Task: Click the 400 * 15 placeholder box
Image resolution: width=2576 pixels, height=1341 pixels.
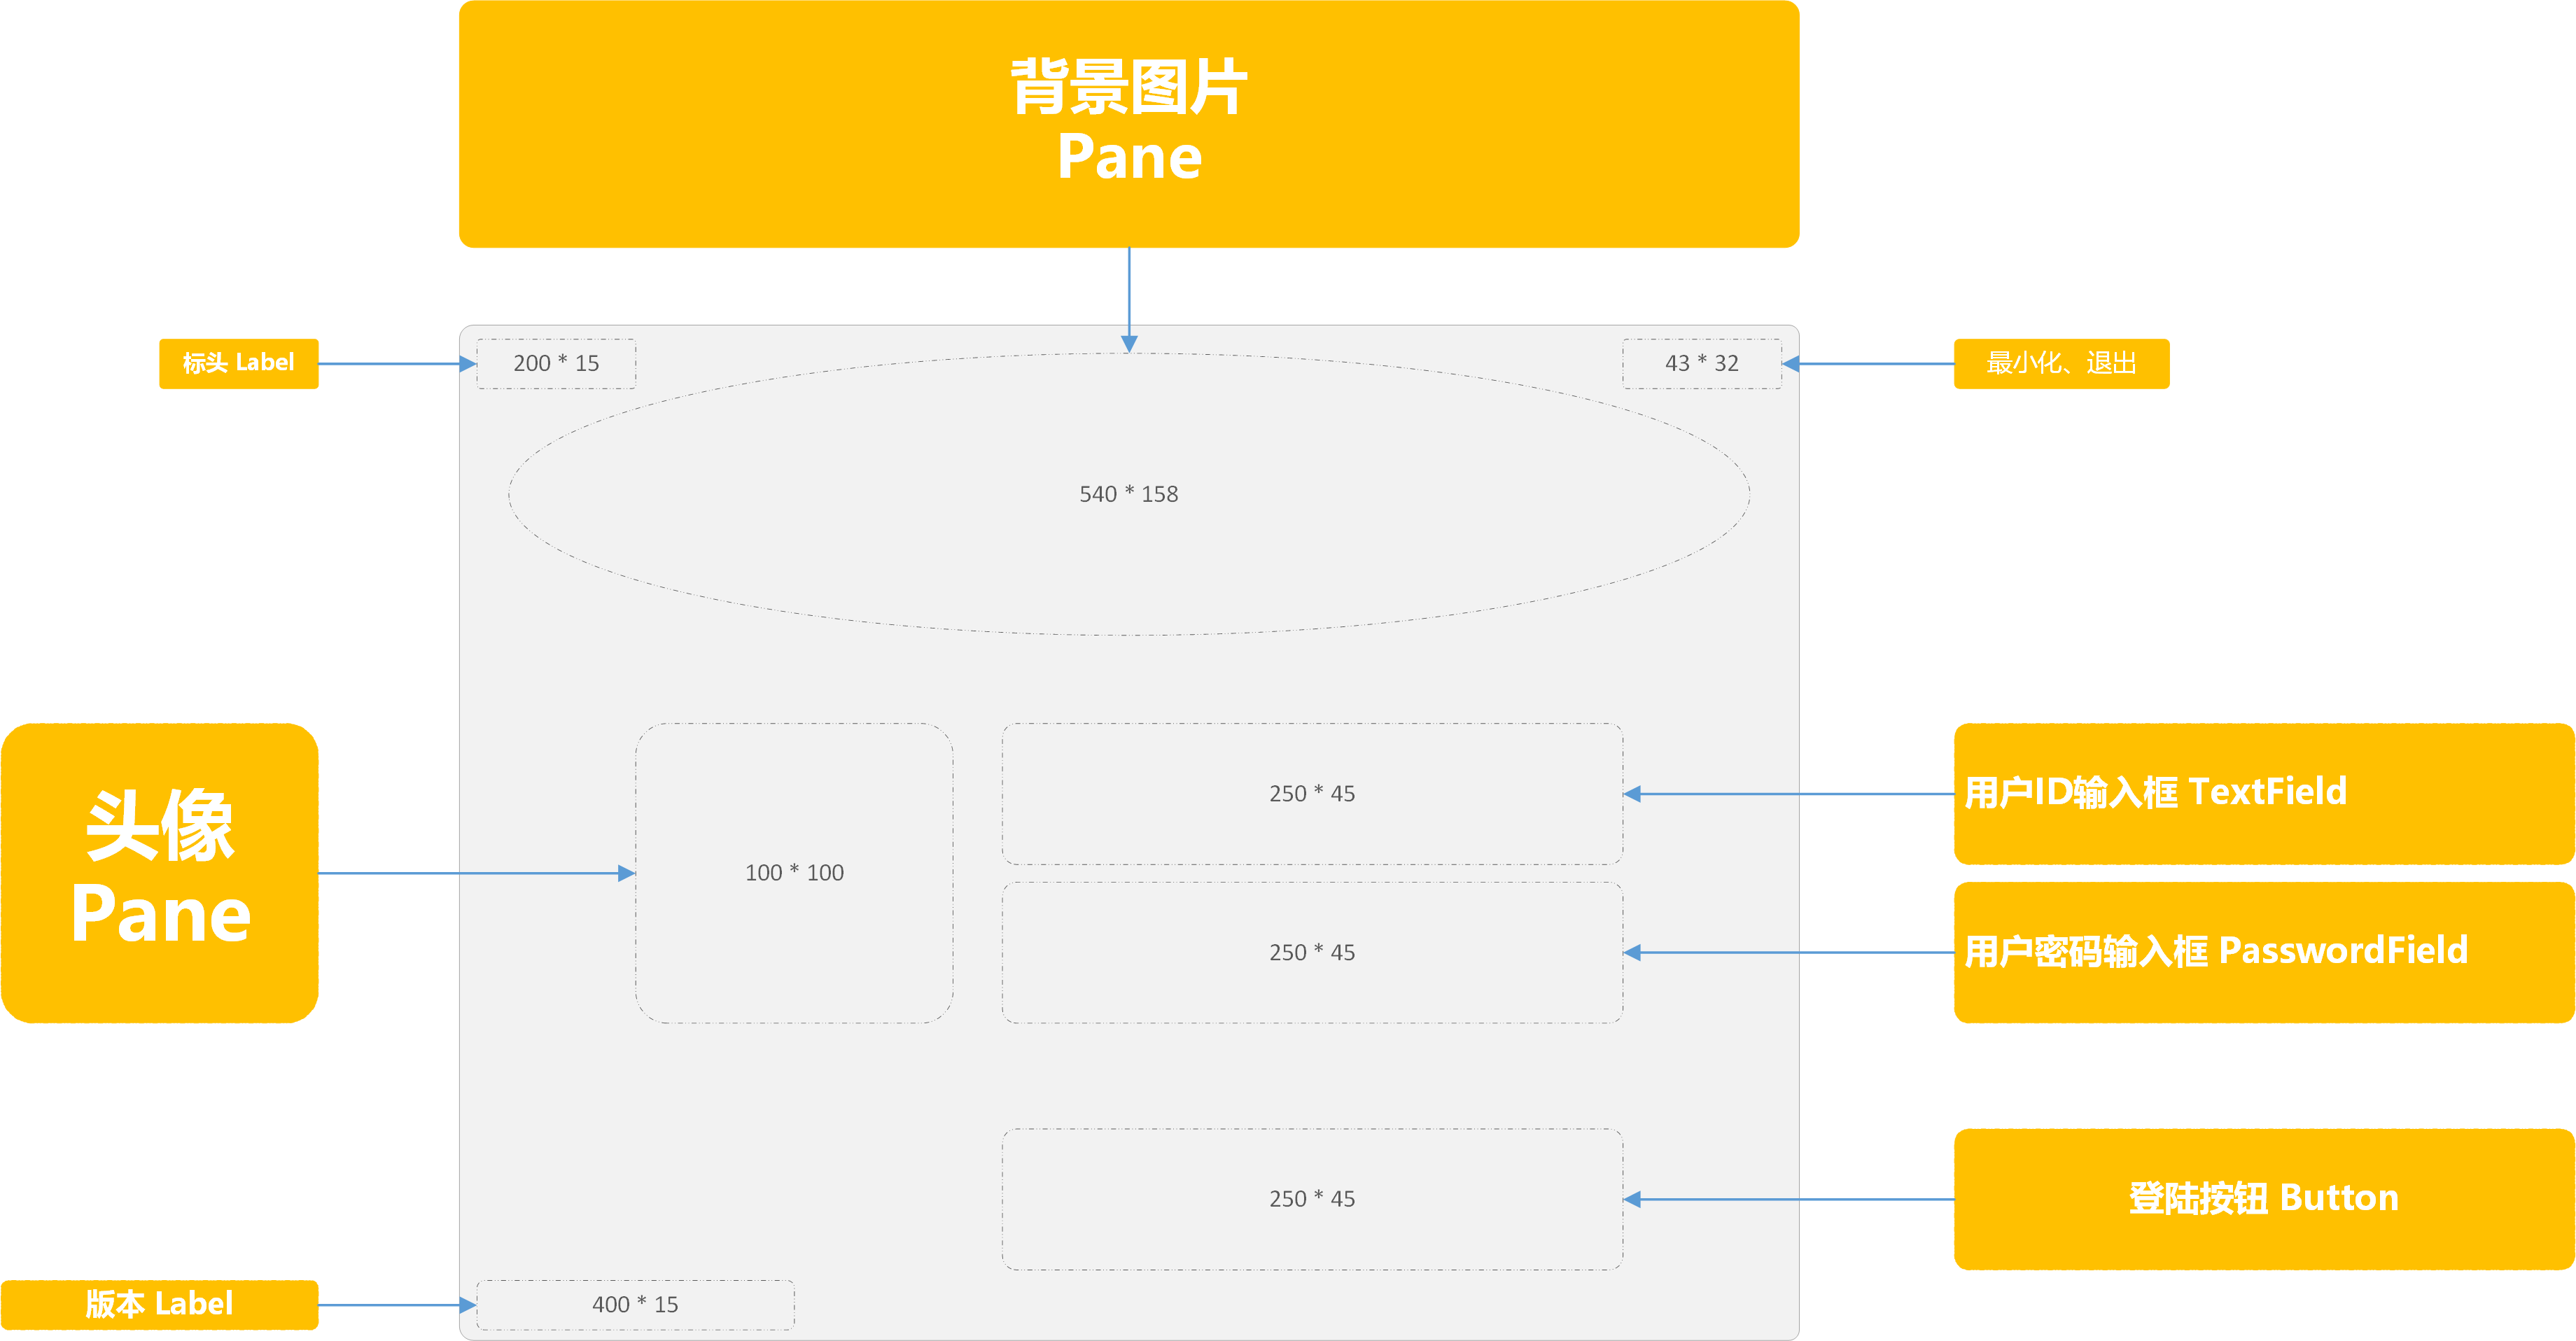Action: pos(635,1304)
